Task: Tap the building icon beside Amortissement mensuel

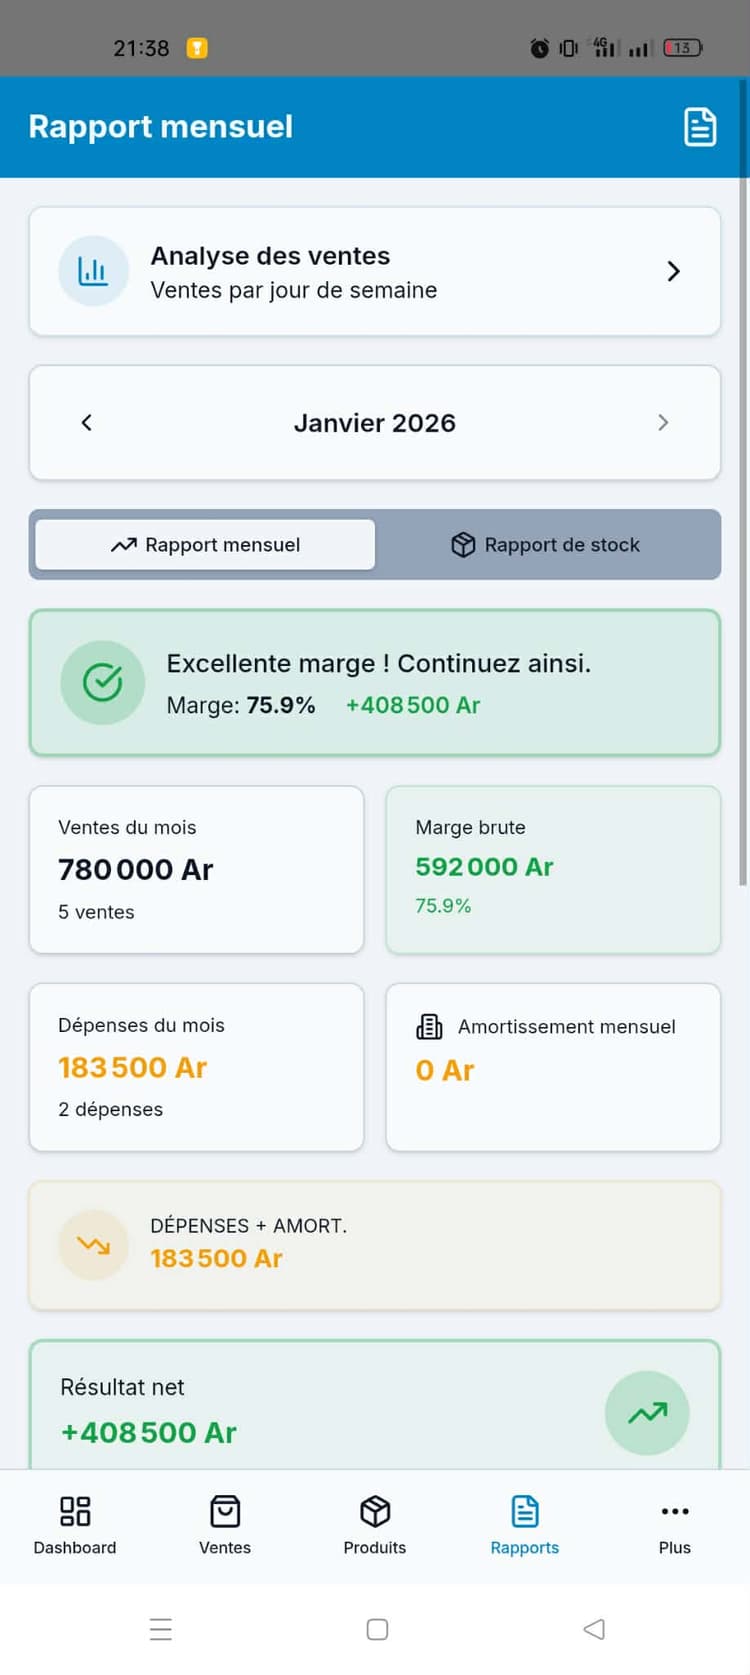Action: click(429, 1027)
